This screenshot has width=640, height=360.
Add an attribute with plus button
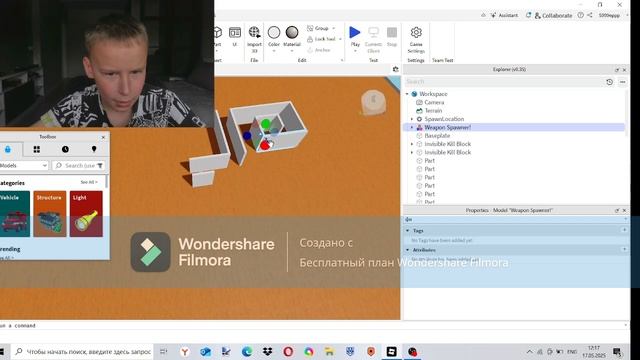coord(624,249)
